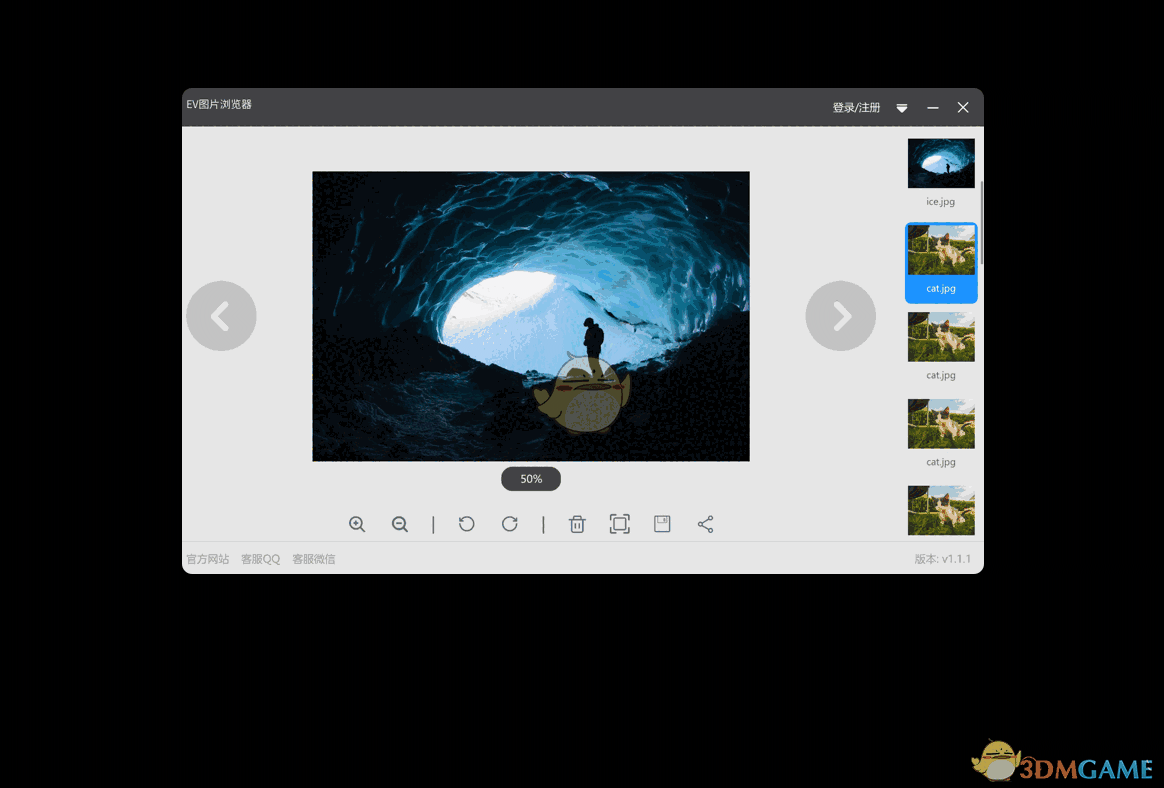Open the 官方网站 link

pyautogui.click(x=207, y=559)
